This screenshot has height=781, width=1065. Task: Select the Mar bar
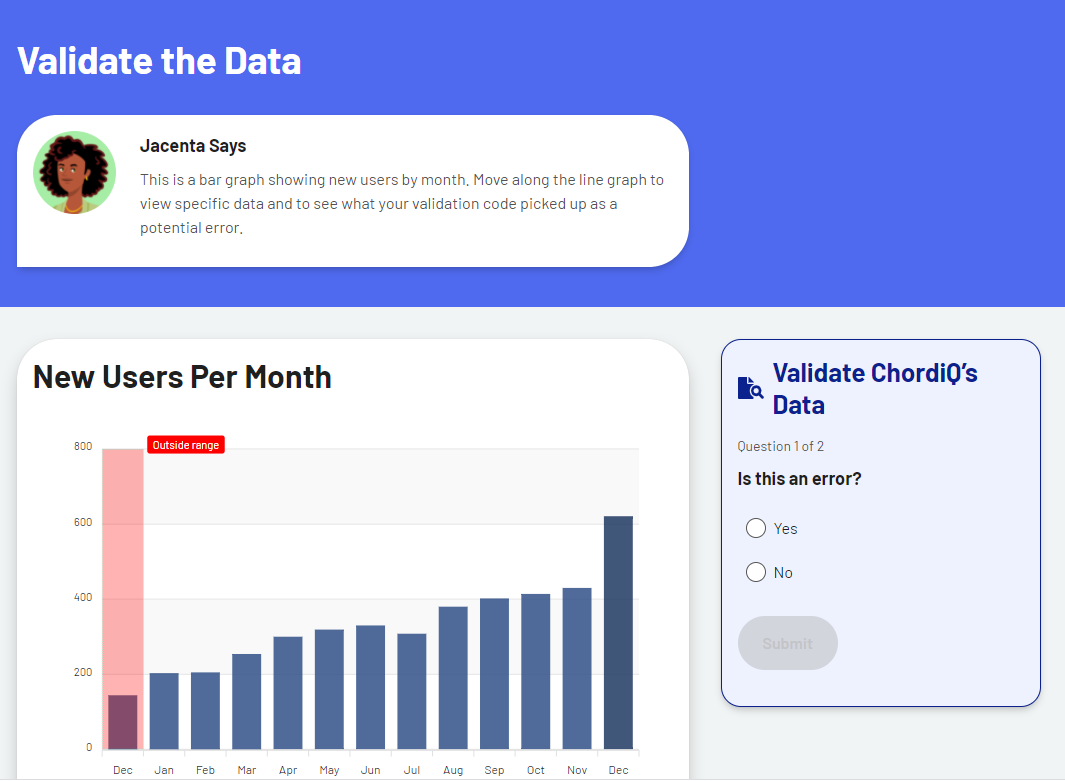[x=247, y=702]
